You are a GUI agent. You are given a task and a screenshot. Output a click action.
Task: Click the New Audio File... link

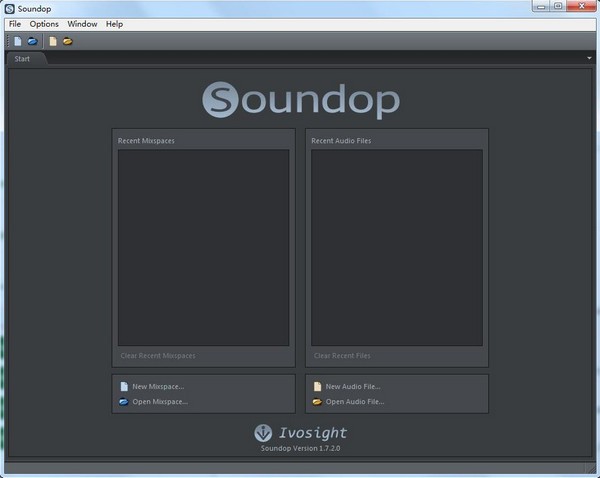click(353, 386)
